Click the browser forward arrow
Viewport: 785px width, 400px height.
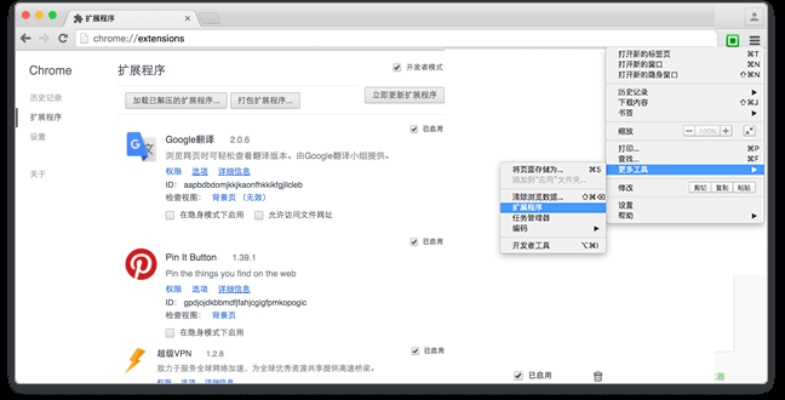tap(44, 39)
